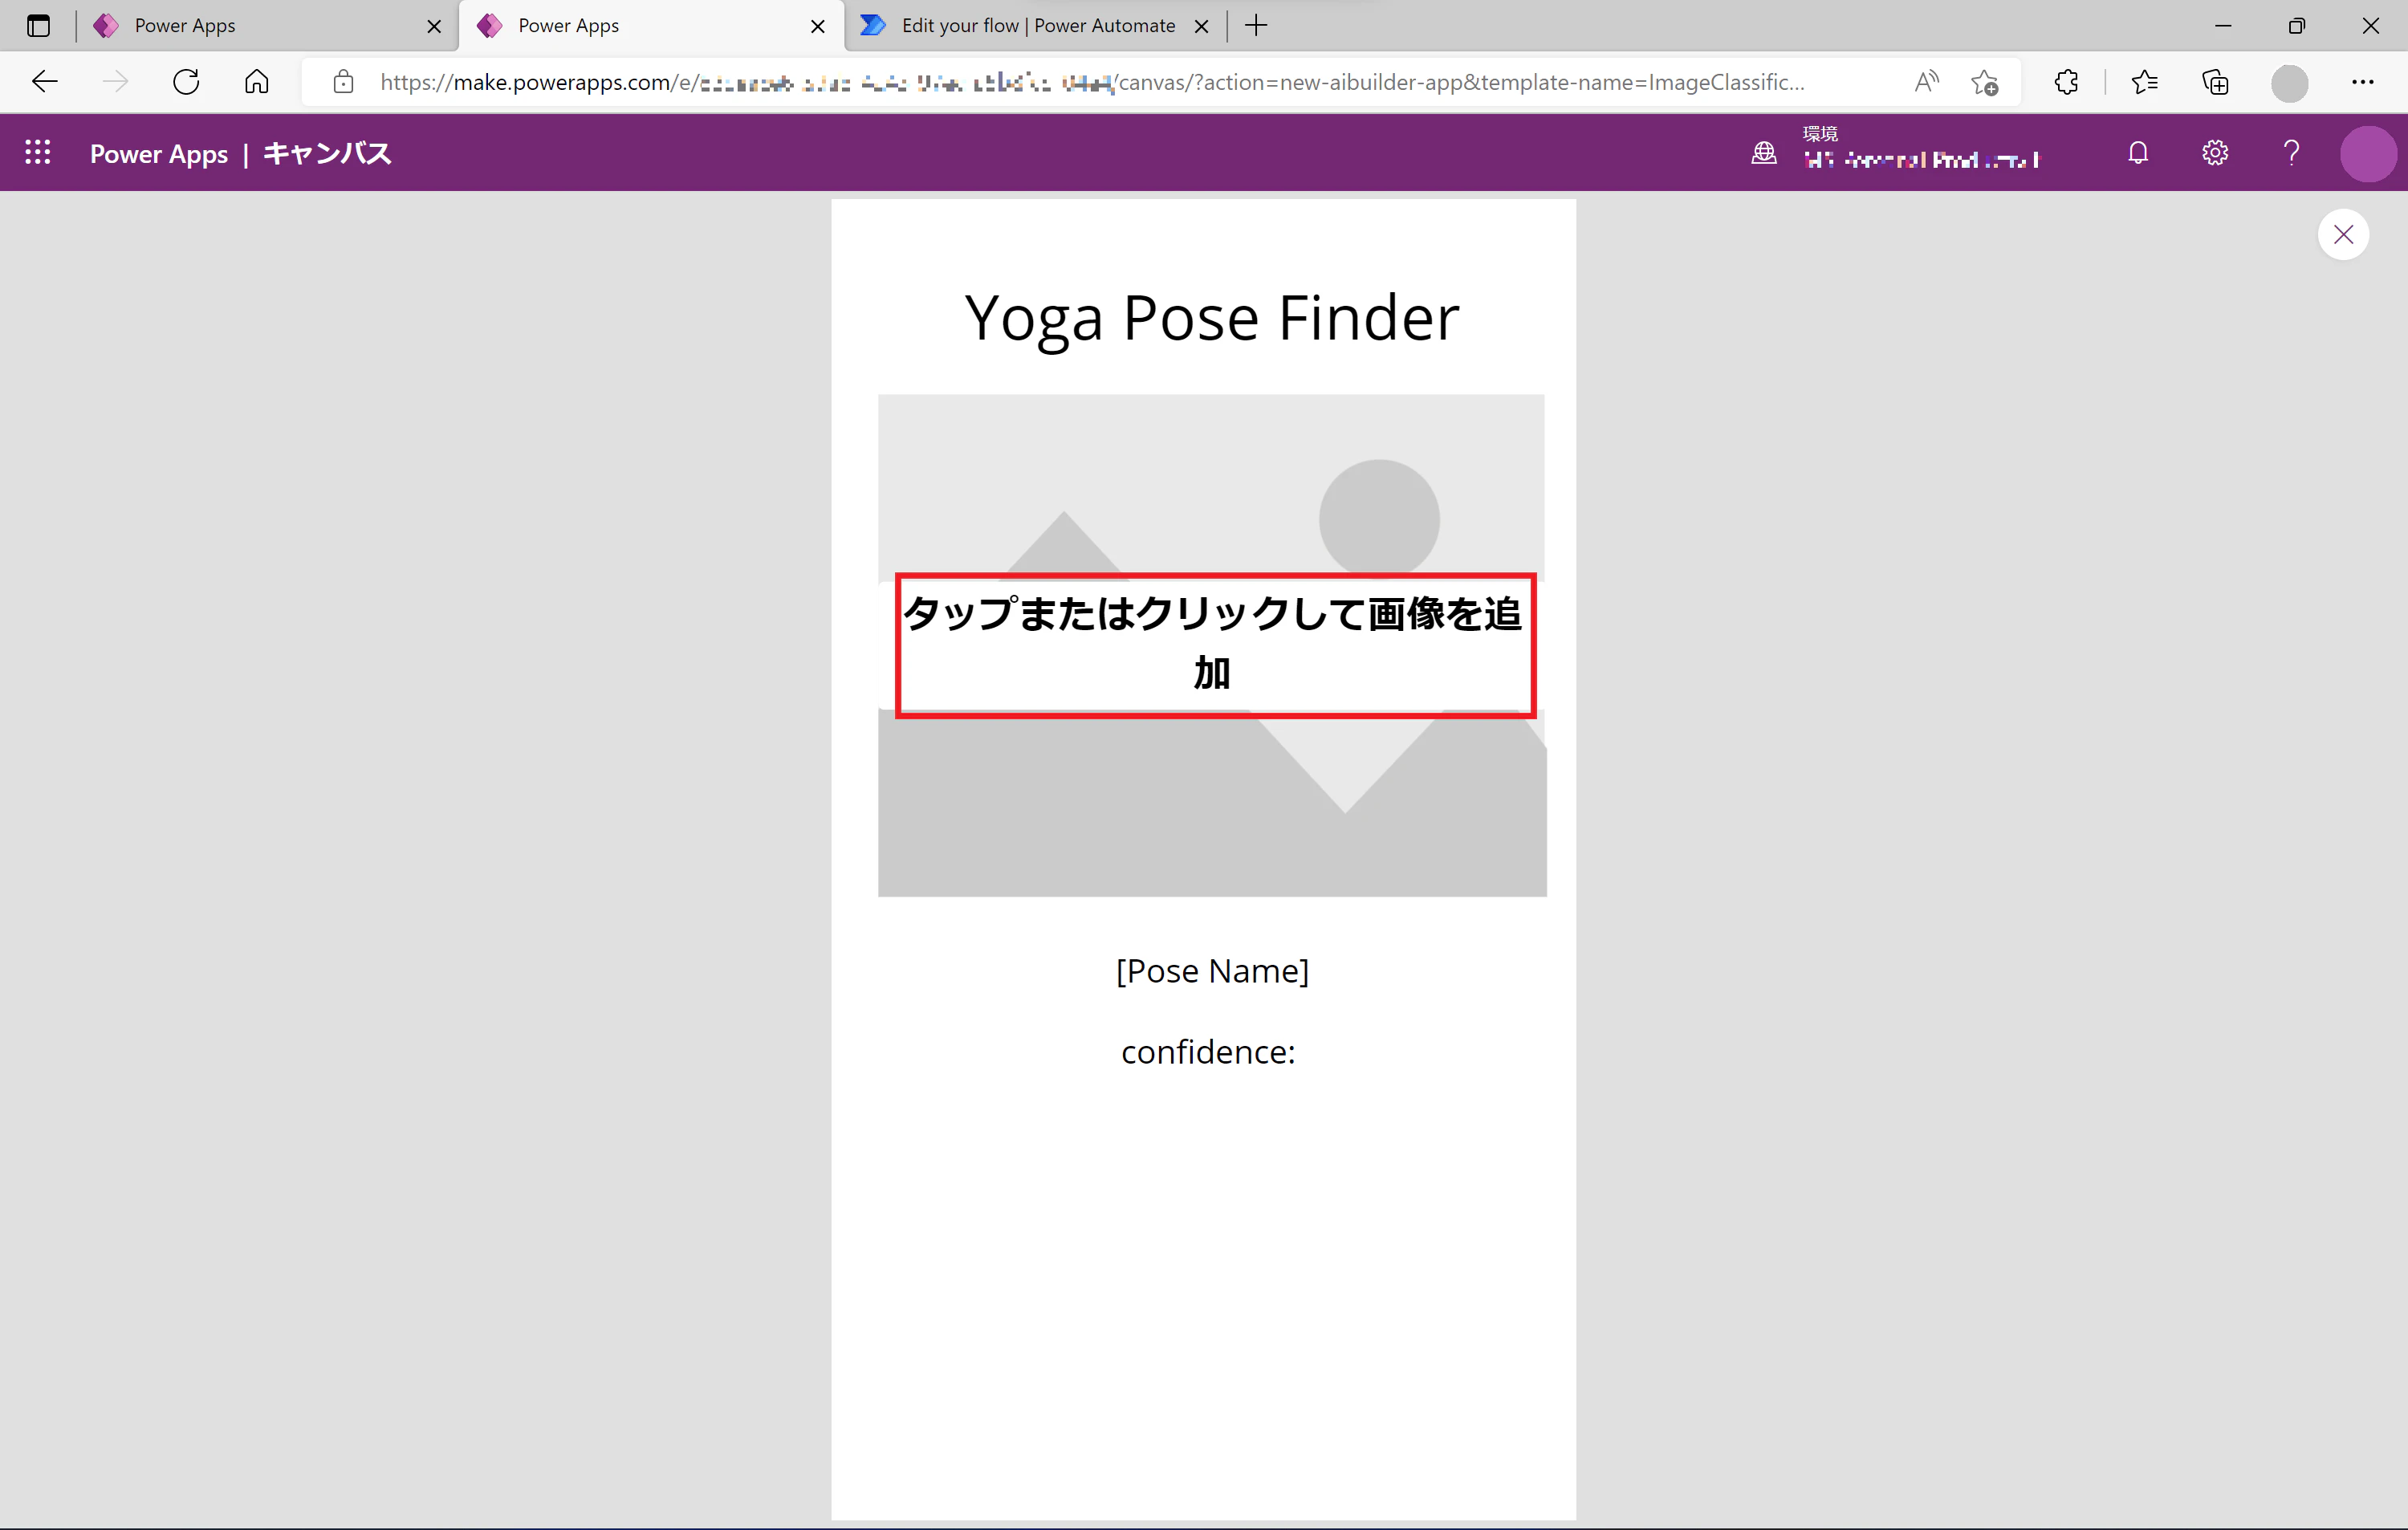Screen dimensions: 2408x1530
Task: Open a new browser tab
Action: [x=1256, y=26]
